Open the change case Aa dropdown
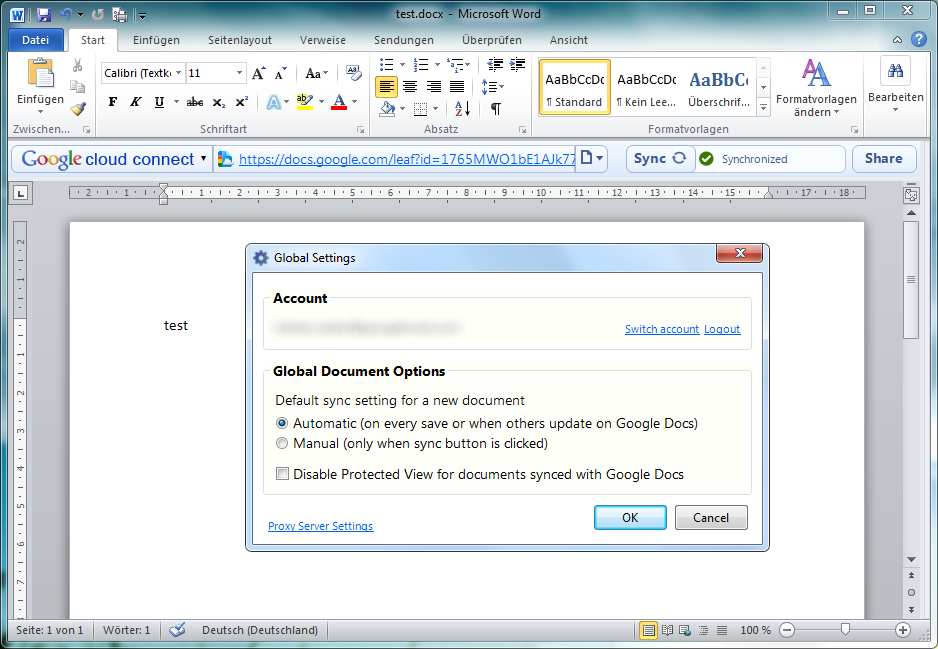 pos(316,74)
